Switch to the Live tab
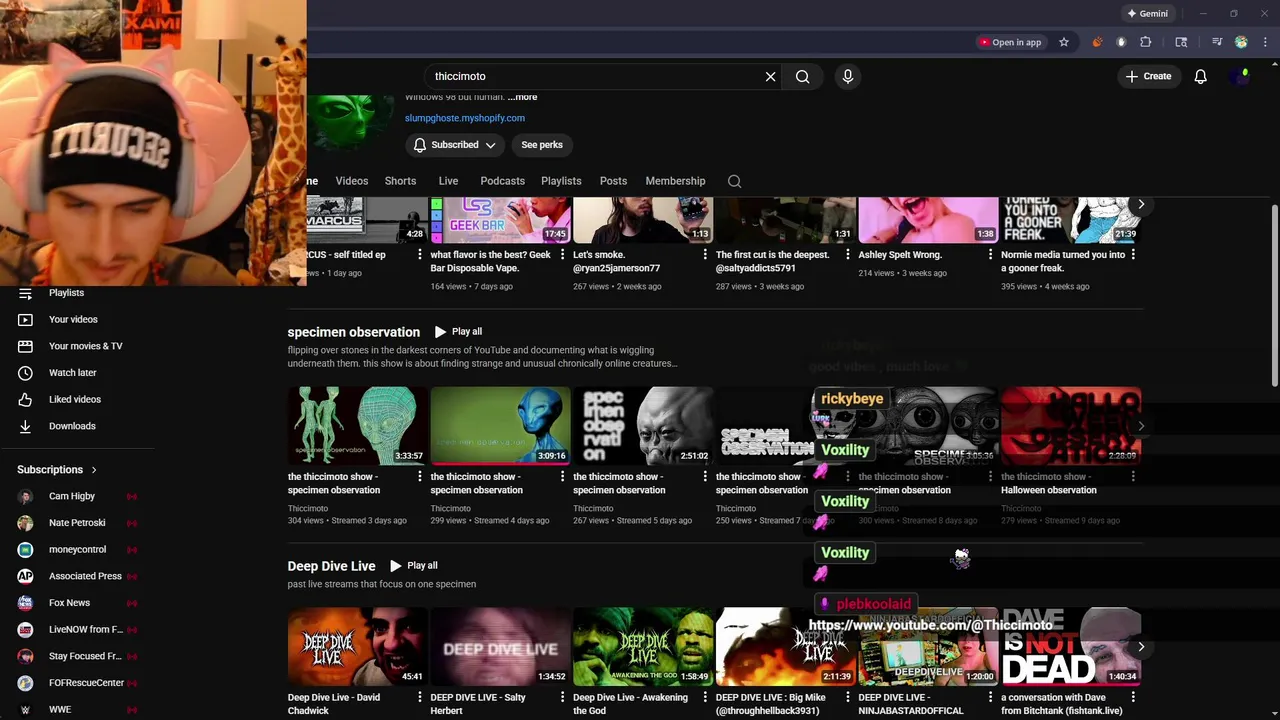The width and height of the screenshot is (1280, 720). (x=448, y=181)
